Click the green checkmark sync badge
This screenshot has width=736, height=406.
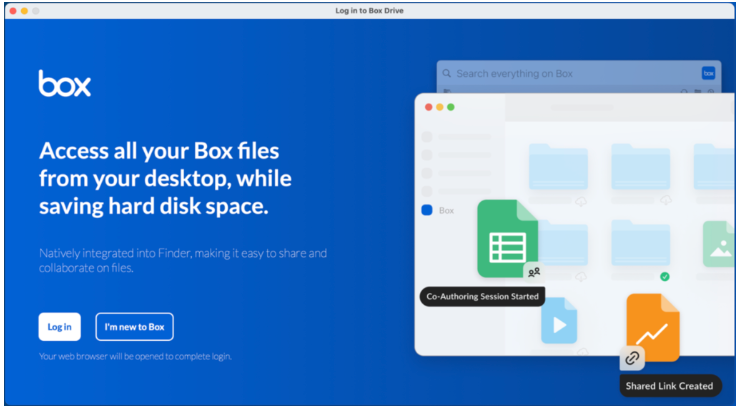tap(664, 276)
